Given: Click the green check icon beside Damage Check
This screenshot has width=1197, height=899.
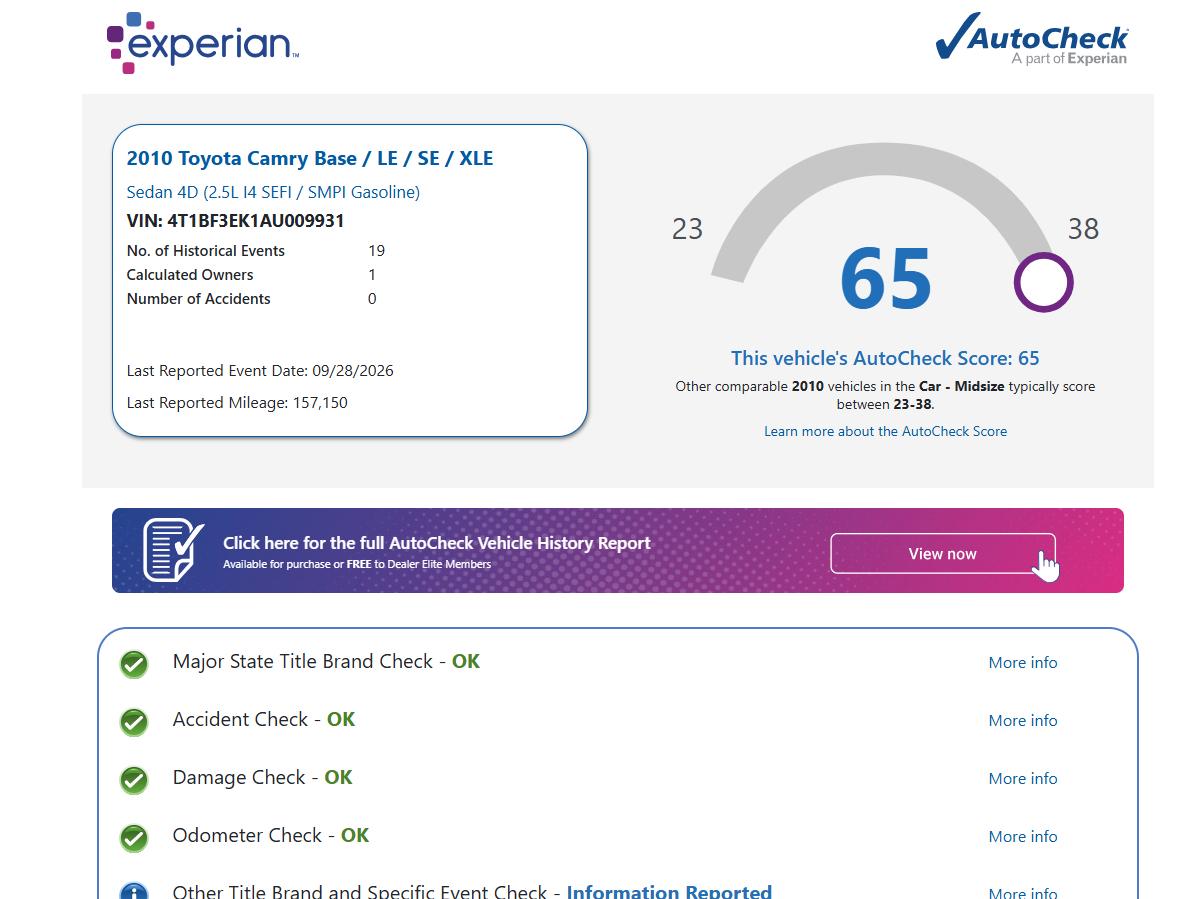Looking at the screenshot, I should [x=134, y=780].
